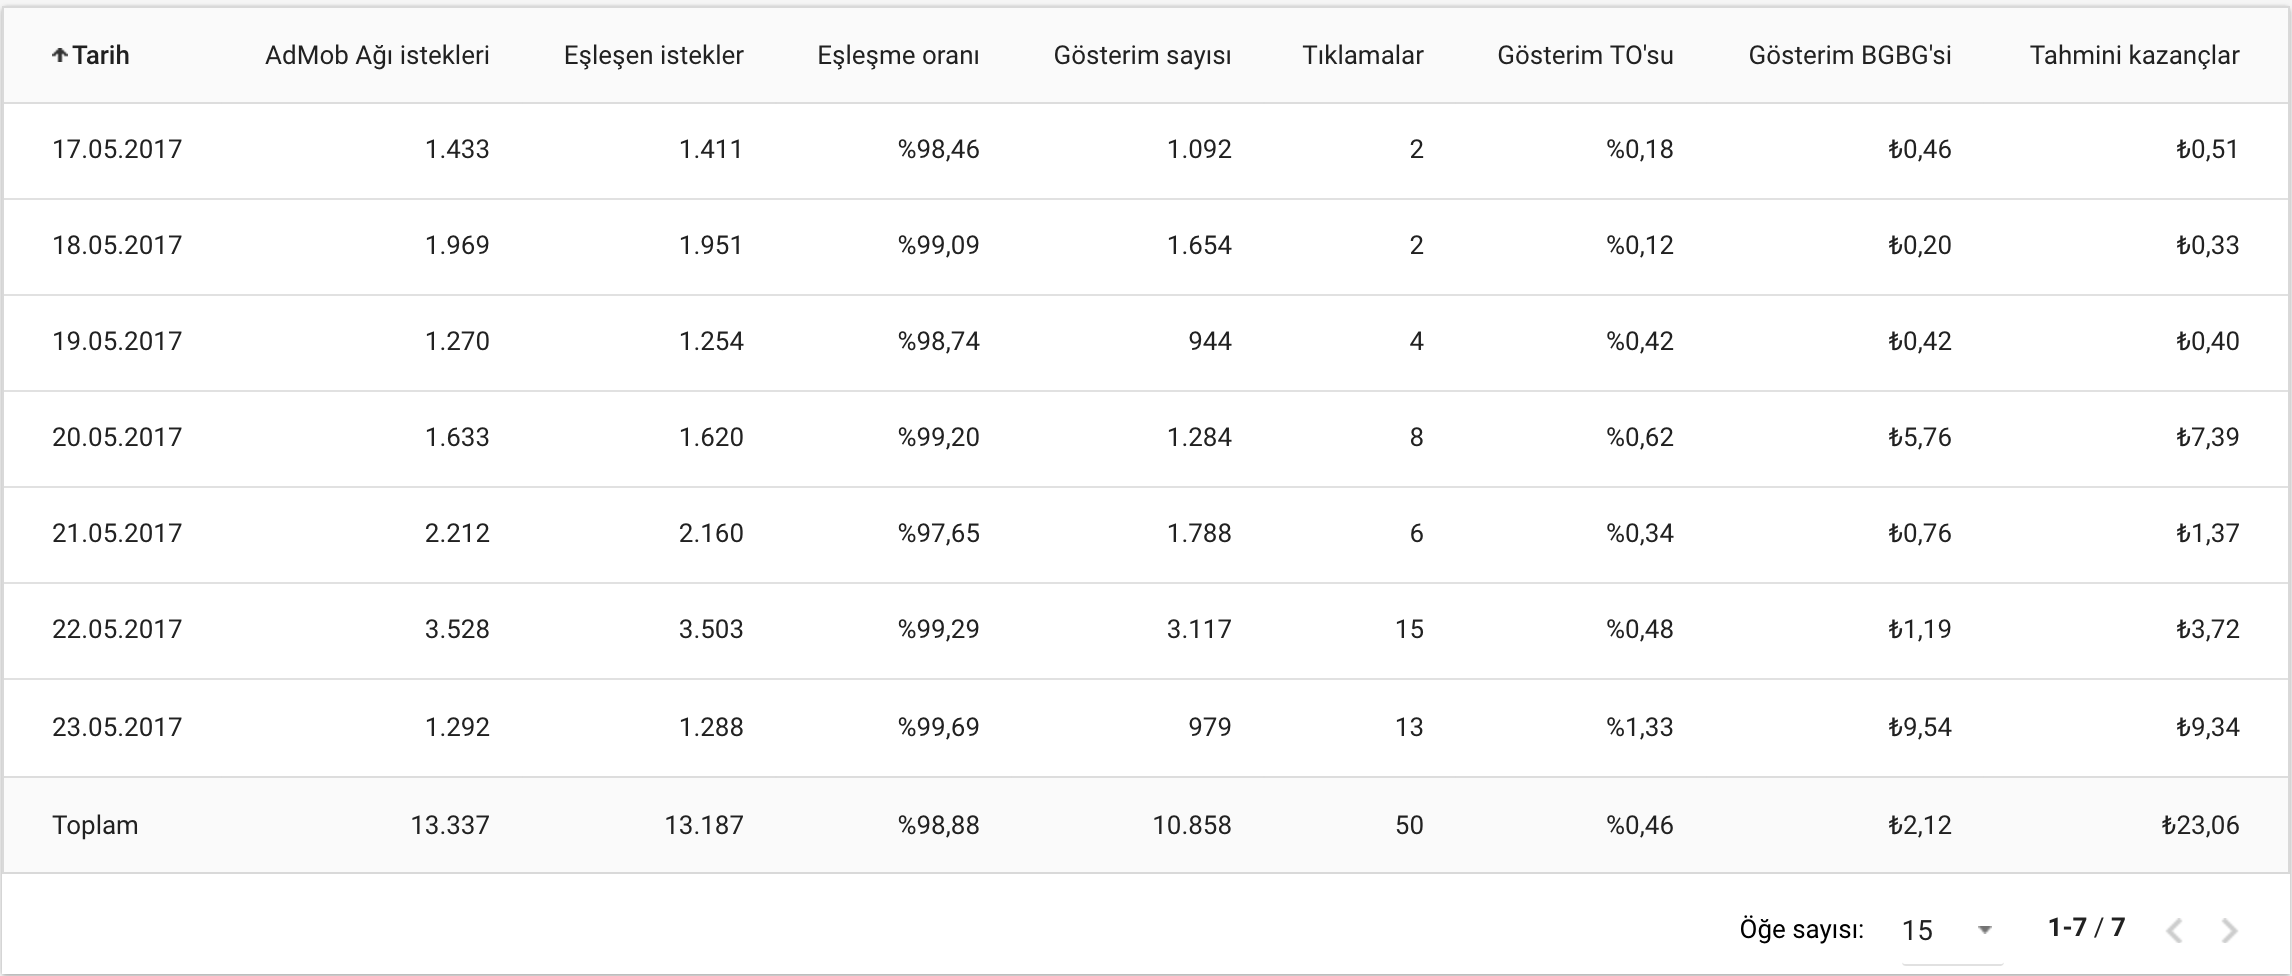Sort by Gösterim BGBG'si column header
Viewport: 2292px width, 976px height.
1850,56
